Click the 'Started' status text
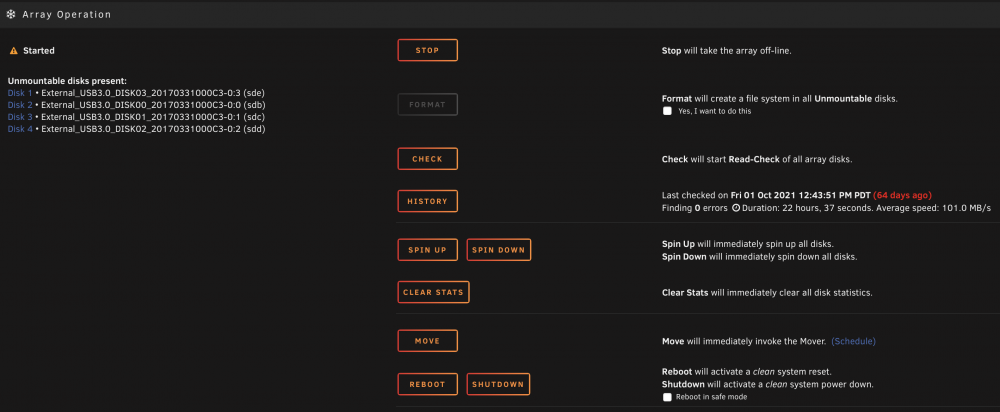This screenshot has width=1000, height=412. point(39,50)
